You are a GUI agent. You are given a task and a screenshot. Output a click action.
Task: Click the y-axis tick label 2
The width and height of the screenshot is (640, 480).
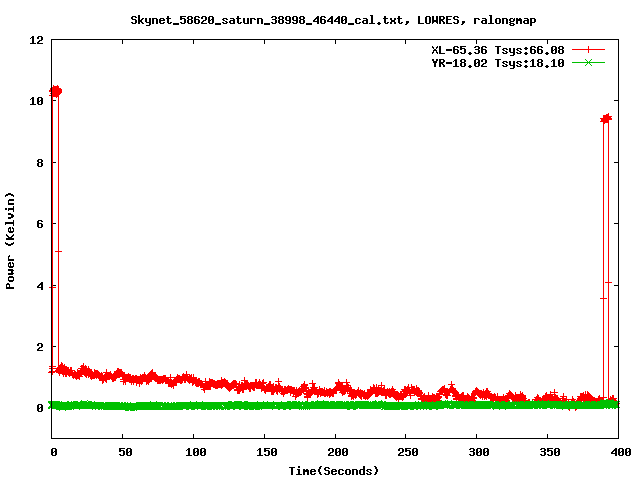(40, 347)
